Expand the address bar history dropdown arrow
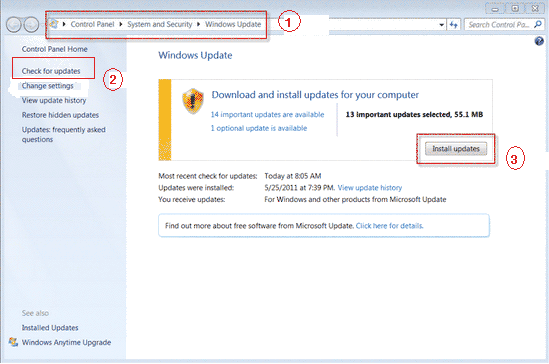 (442, 25)
